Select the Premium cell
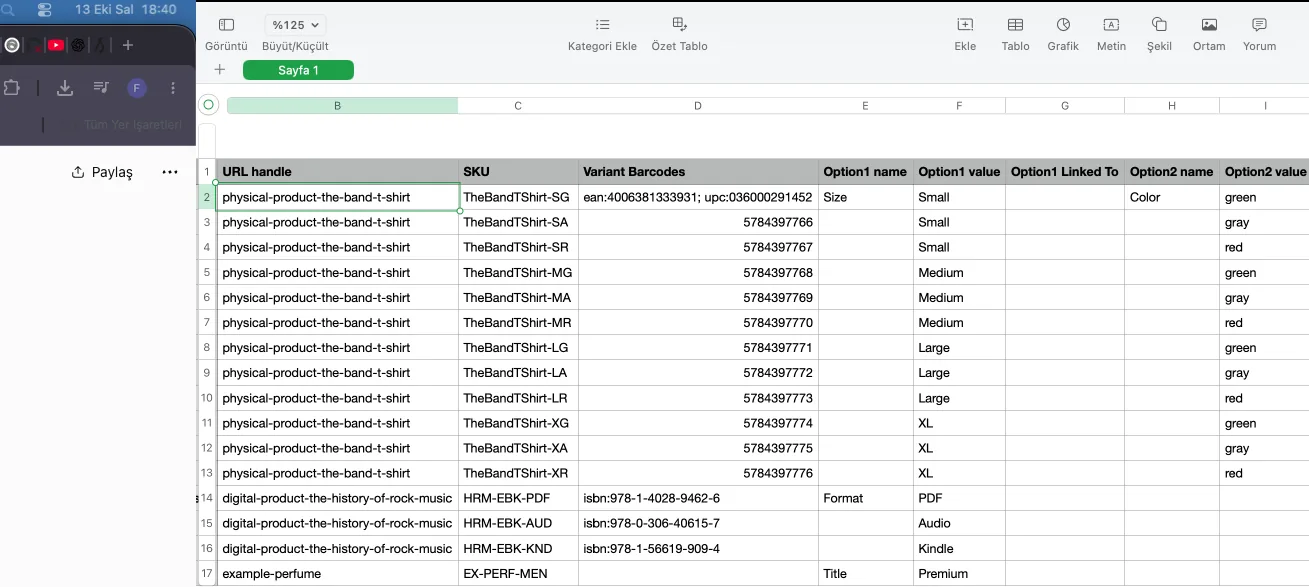Screen dimensions: 1309x587 click(x=959, y=573)
